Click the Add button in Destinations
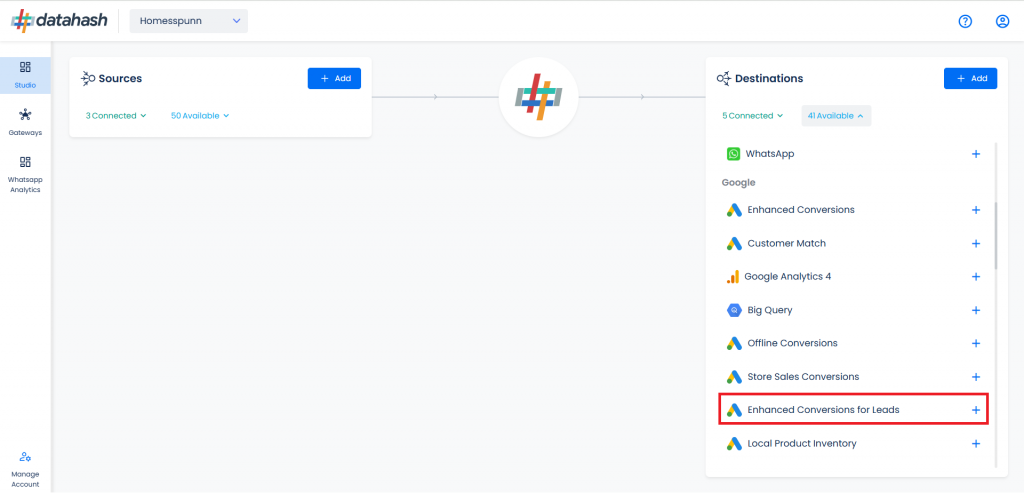 click(x=970, y=78)
